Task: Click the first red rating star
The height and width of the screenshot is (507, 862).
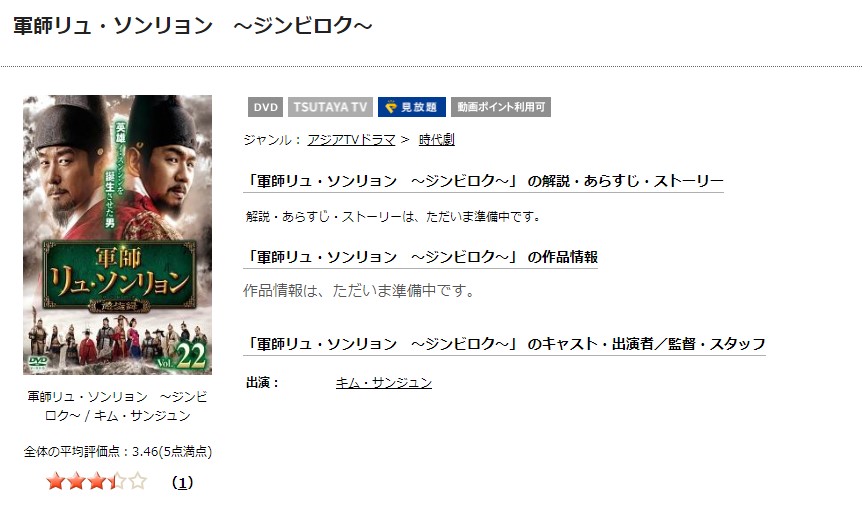Action: coord(56,482)
